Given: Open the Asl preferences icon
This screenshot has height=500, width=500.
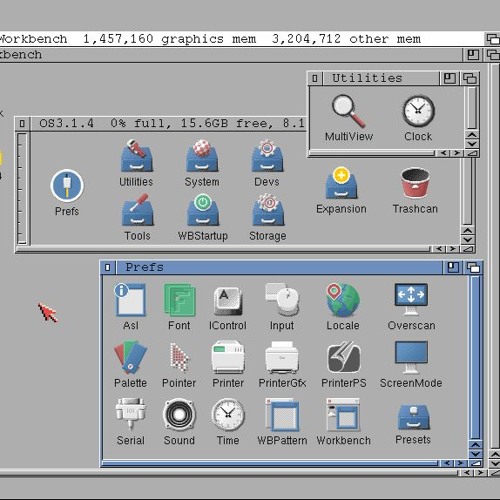Looking at the screenshot, I should point(130,300).
